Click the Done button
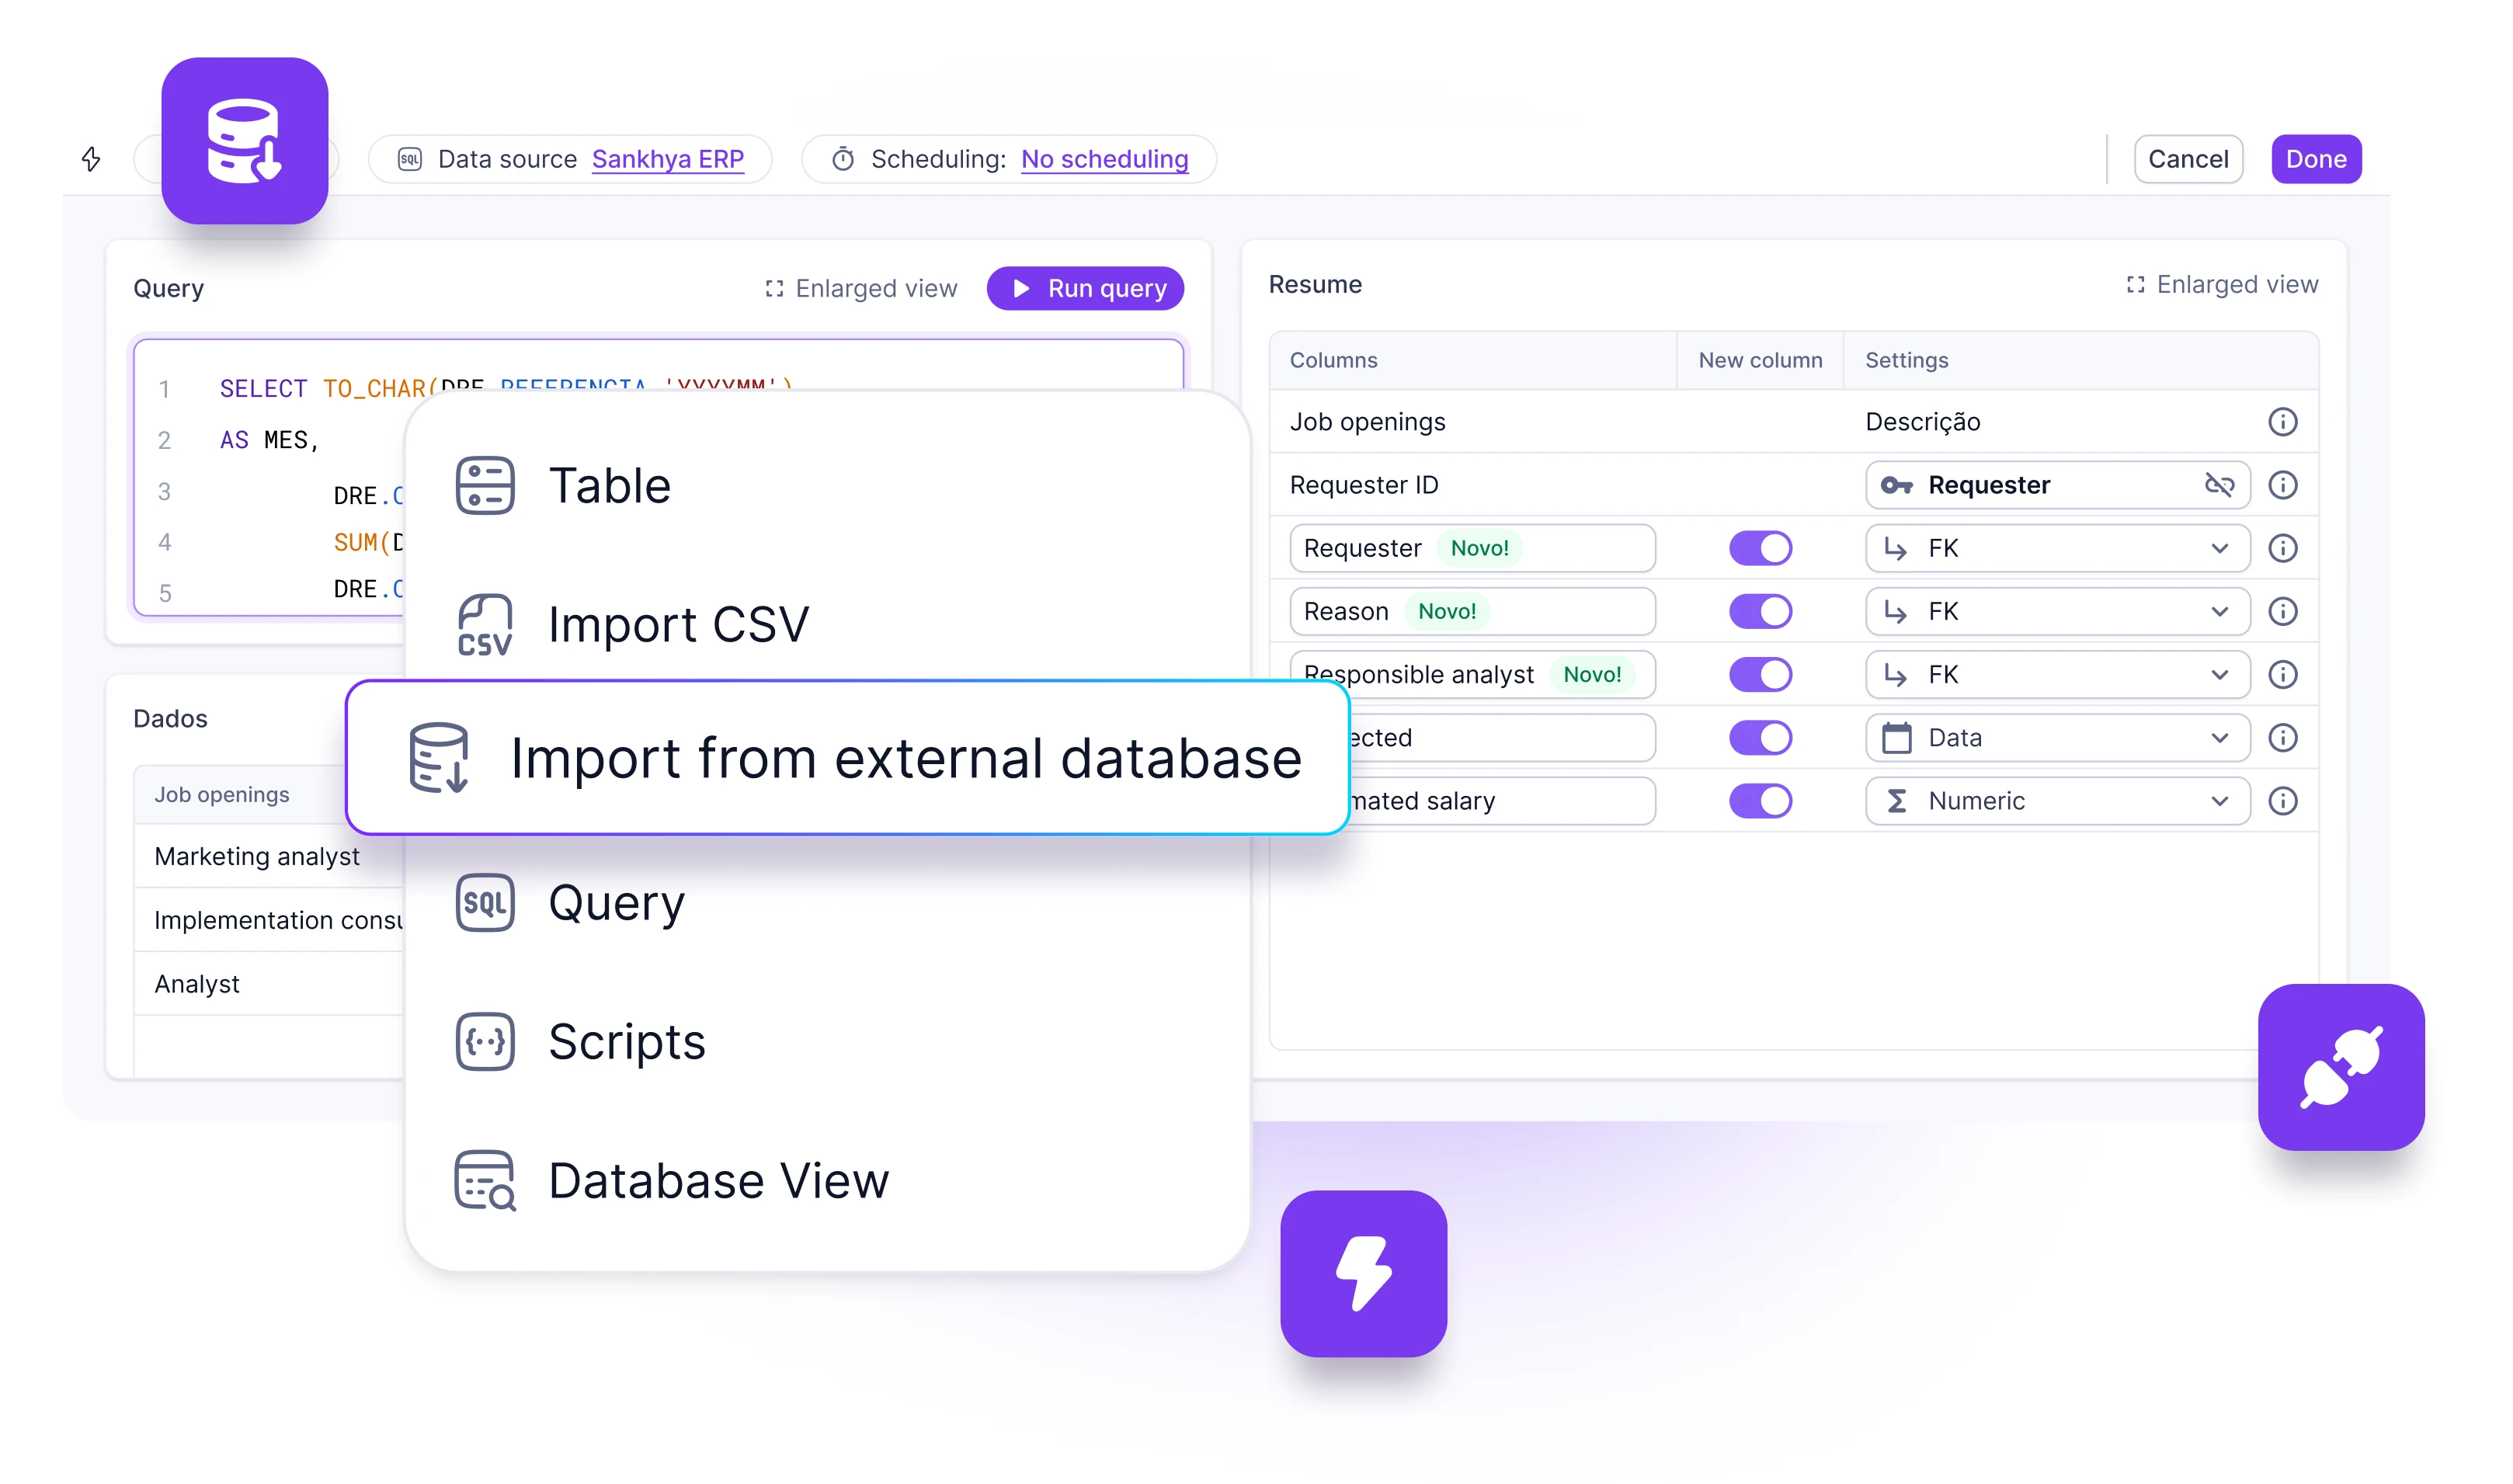The image size is (2513, 1484). click(2316, 159)
